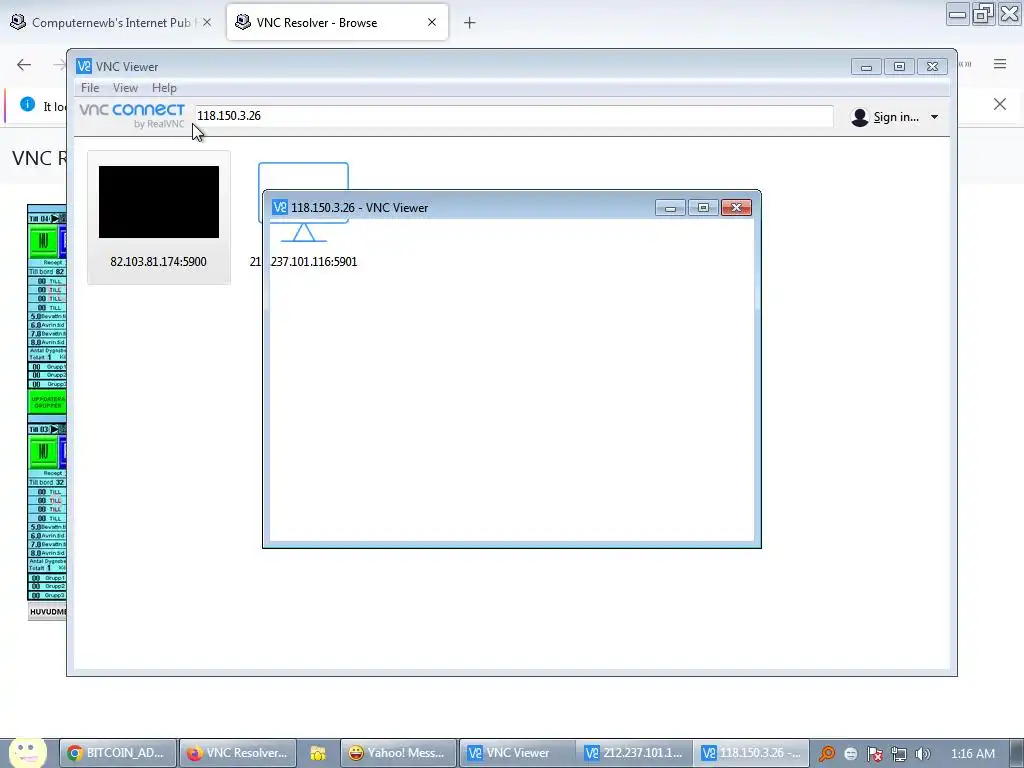The height and width of the screenshot is (768, 1024).
Task: Minimize the outer remote desktop window
Action: 958,14
